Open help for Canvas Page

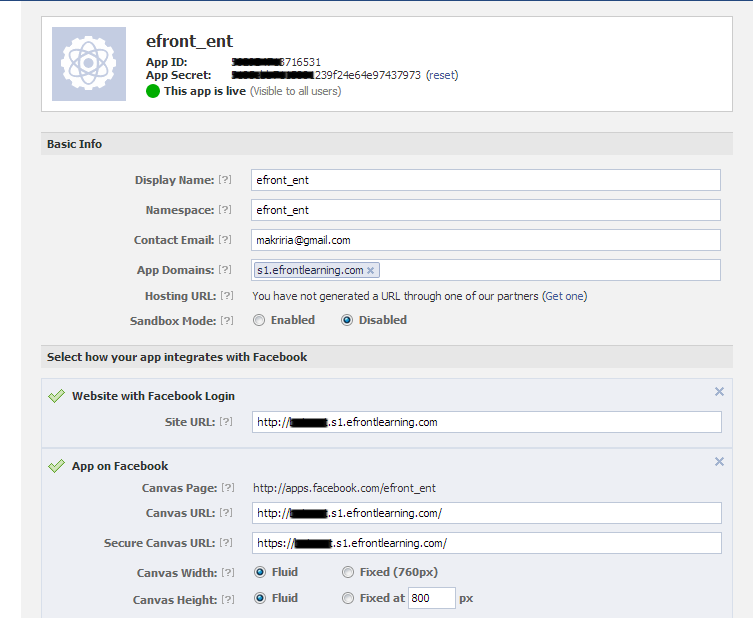pos(228,488)
